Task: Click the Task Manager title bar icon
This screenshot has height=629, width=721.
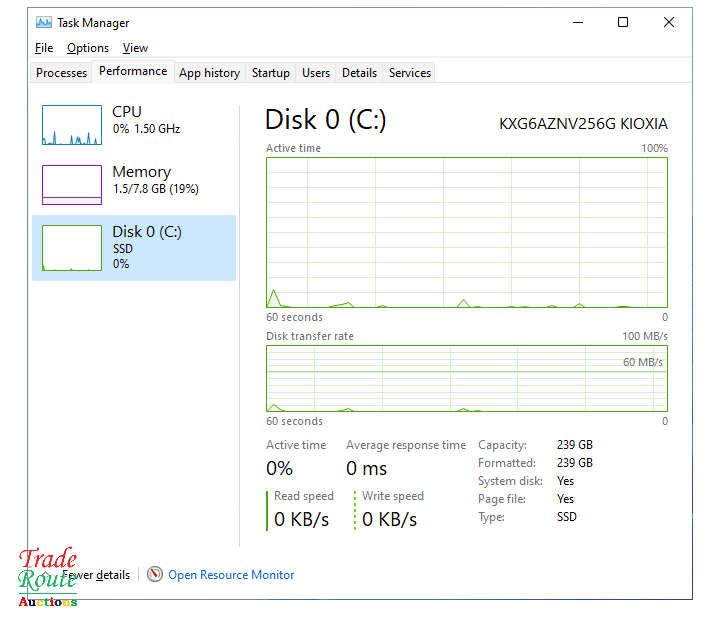Action: [x=44, y=23]
